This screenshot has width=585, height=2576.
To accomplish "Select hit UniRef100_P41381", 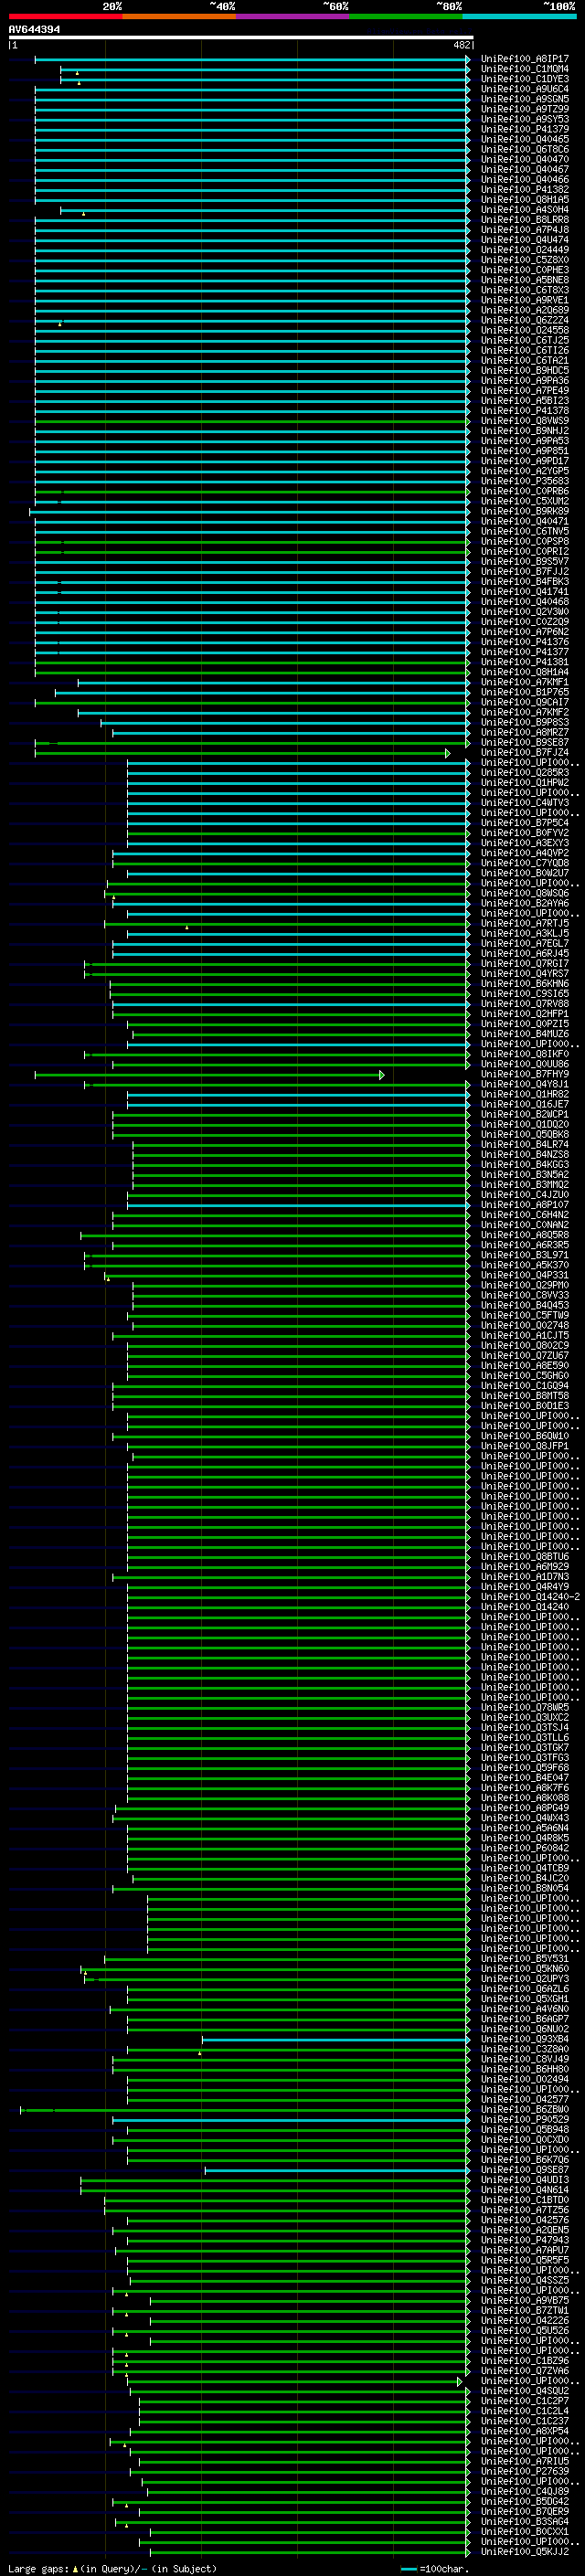I will (x=524, y=662).
